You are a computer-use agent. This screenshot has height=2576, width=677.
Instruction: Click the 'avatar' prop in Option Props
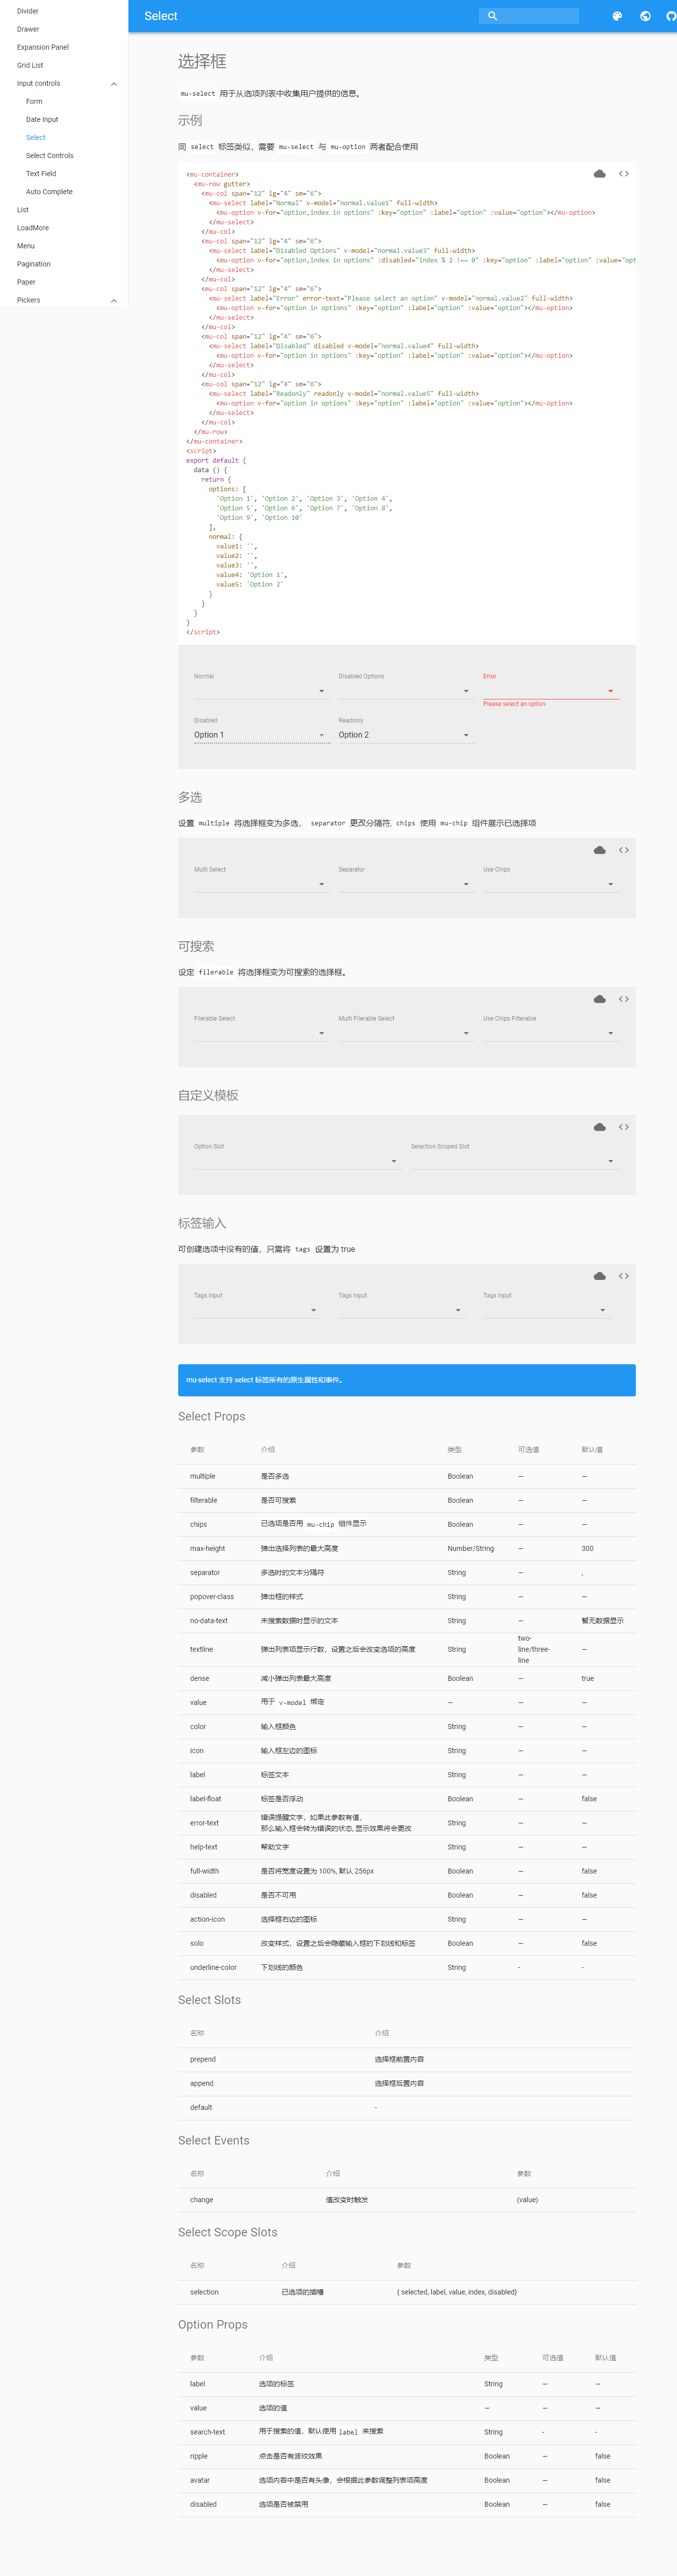[x=200, y=2480]
